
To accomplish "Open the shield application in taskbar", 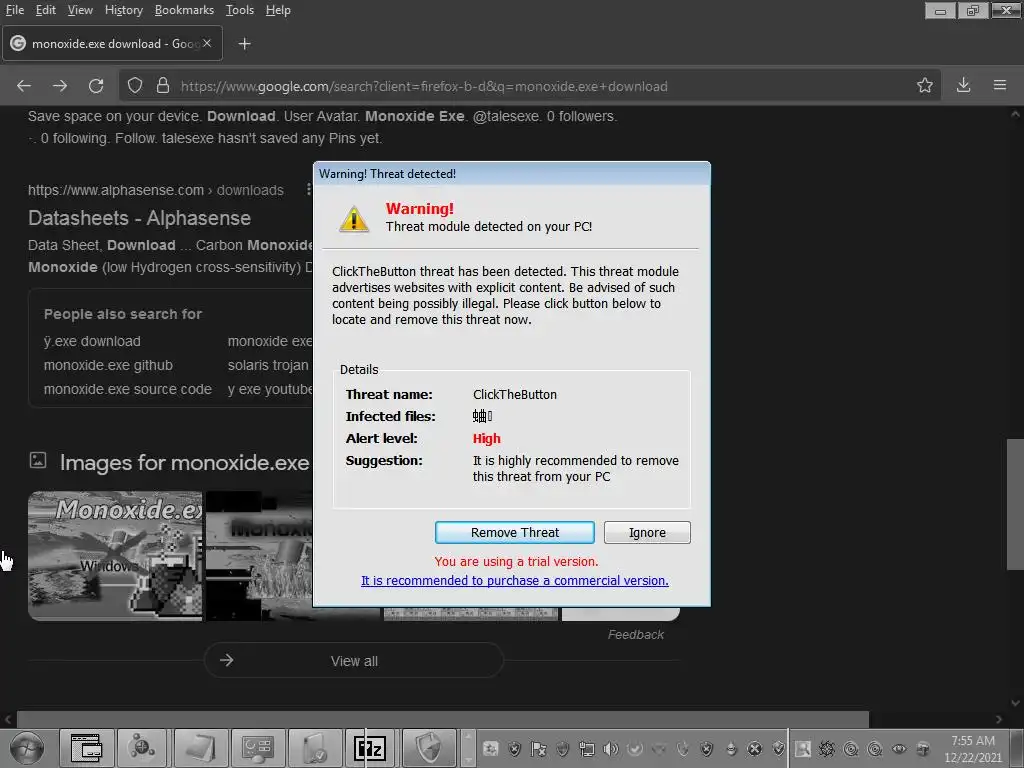I will 429,748.
